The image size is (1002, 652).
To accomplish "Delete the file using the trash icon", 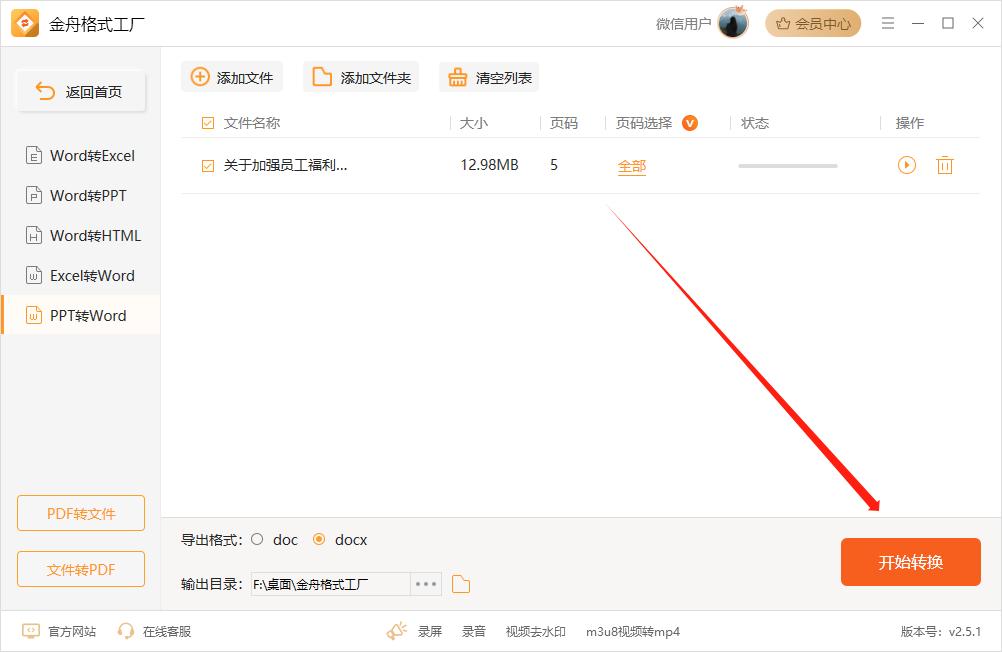I will [944, 165].
